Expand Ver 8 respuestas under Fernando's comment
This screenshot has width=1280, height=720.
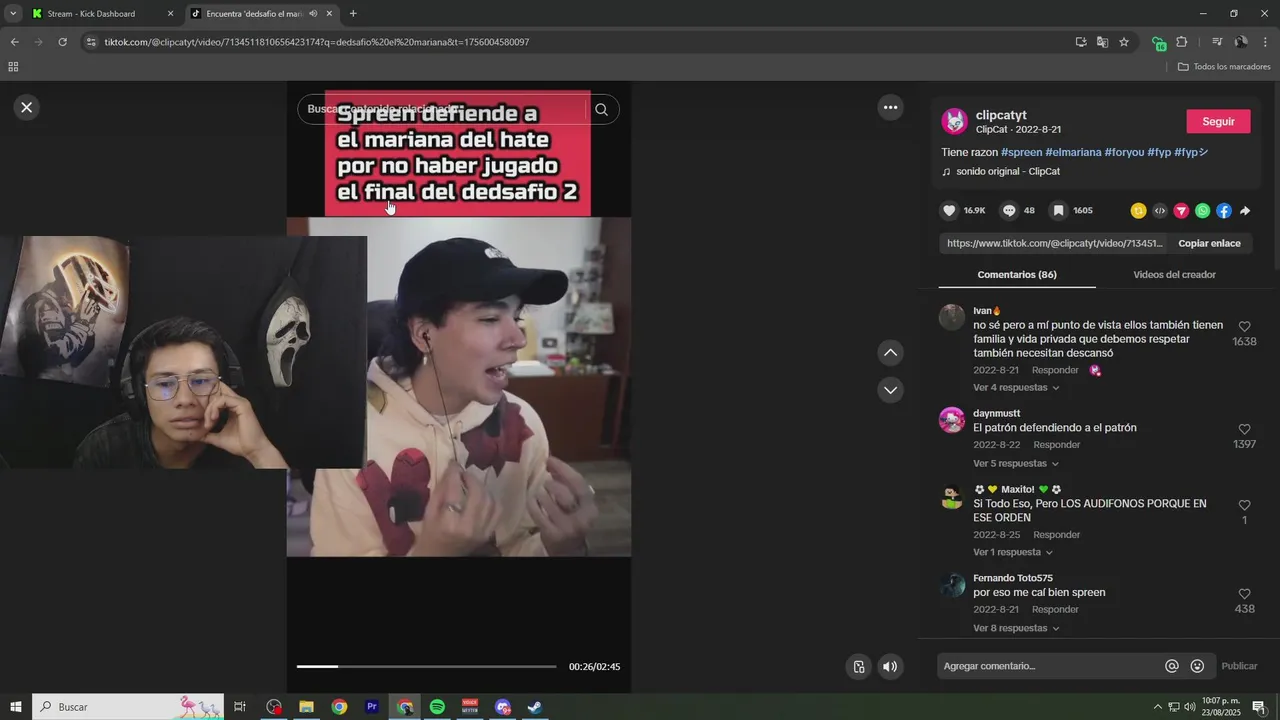click(x=1016, y=628)
